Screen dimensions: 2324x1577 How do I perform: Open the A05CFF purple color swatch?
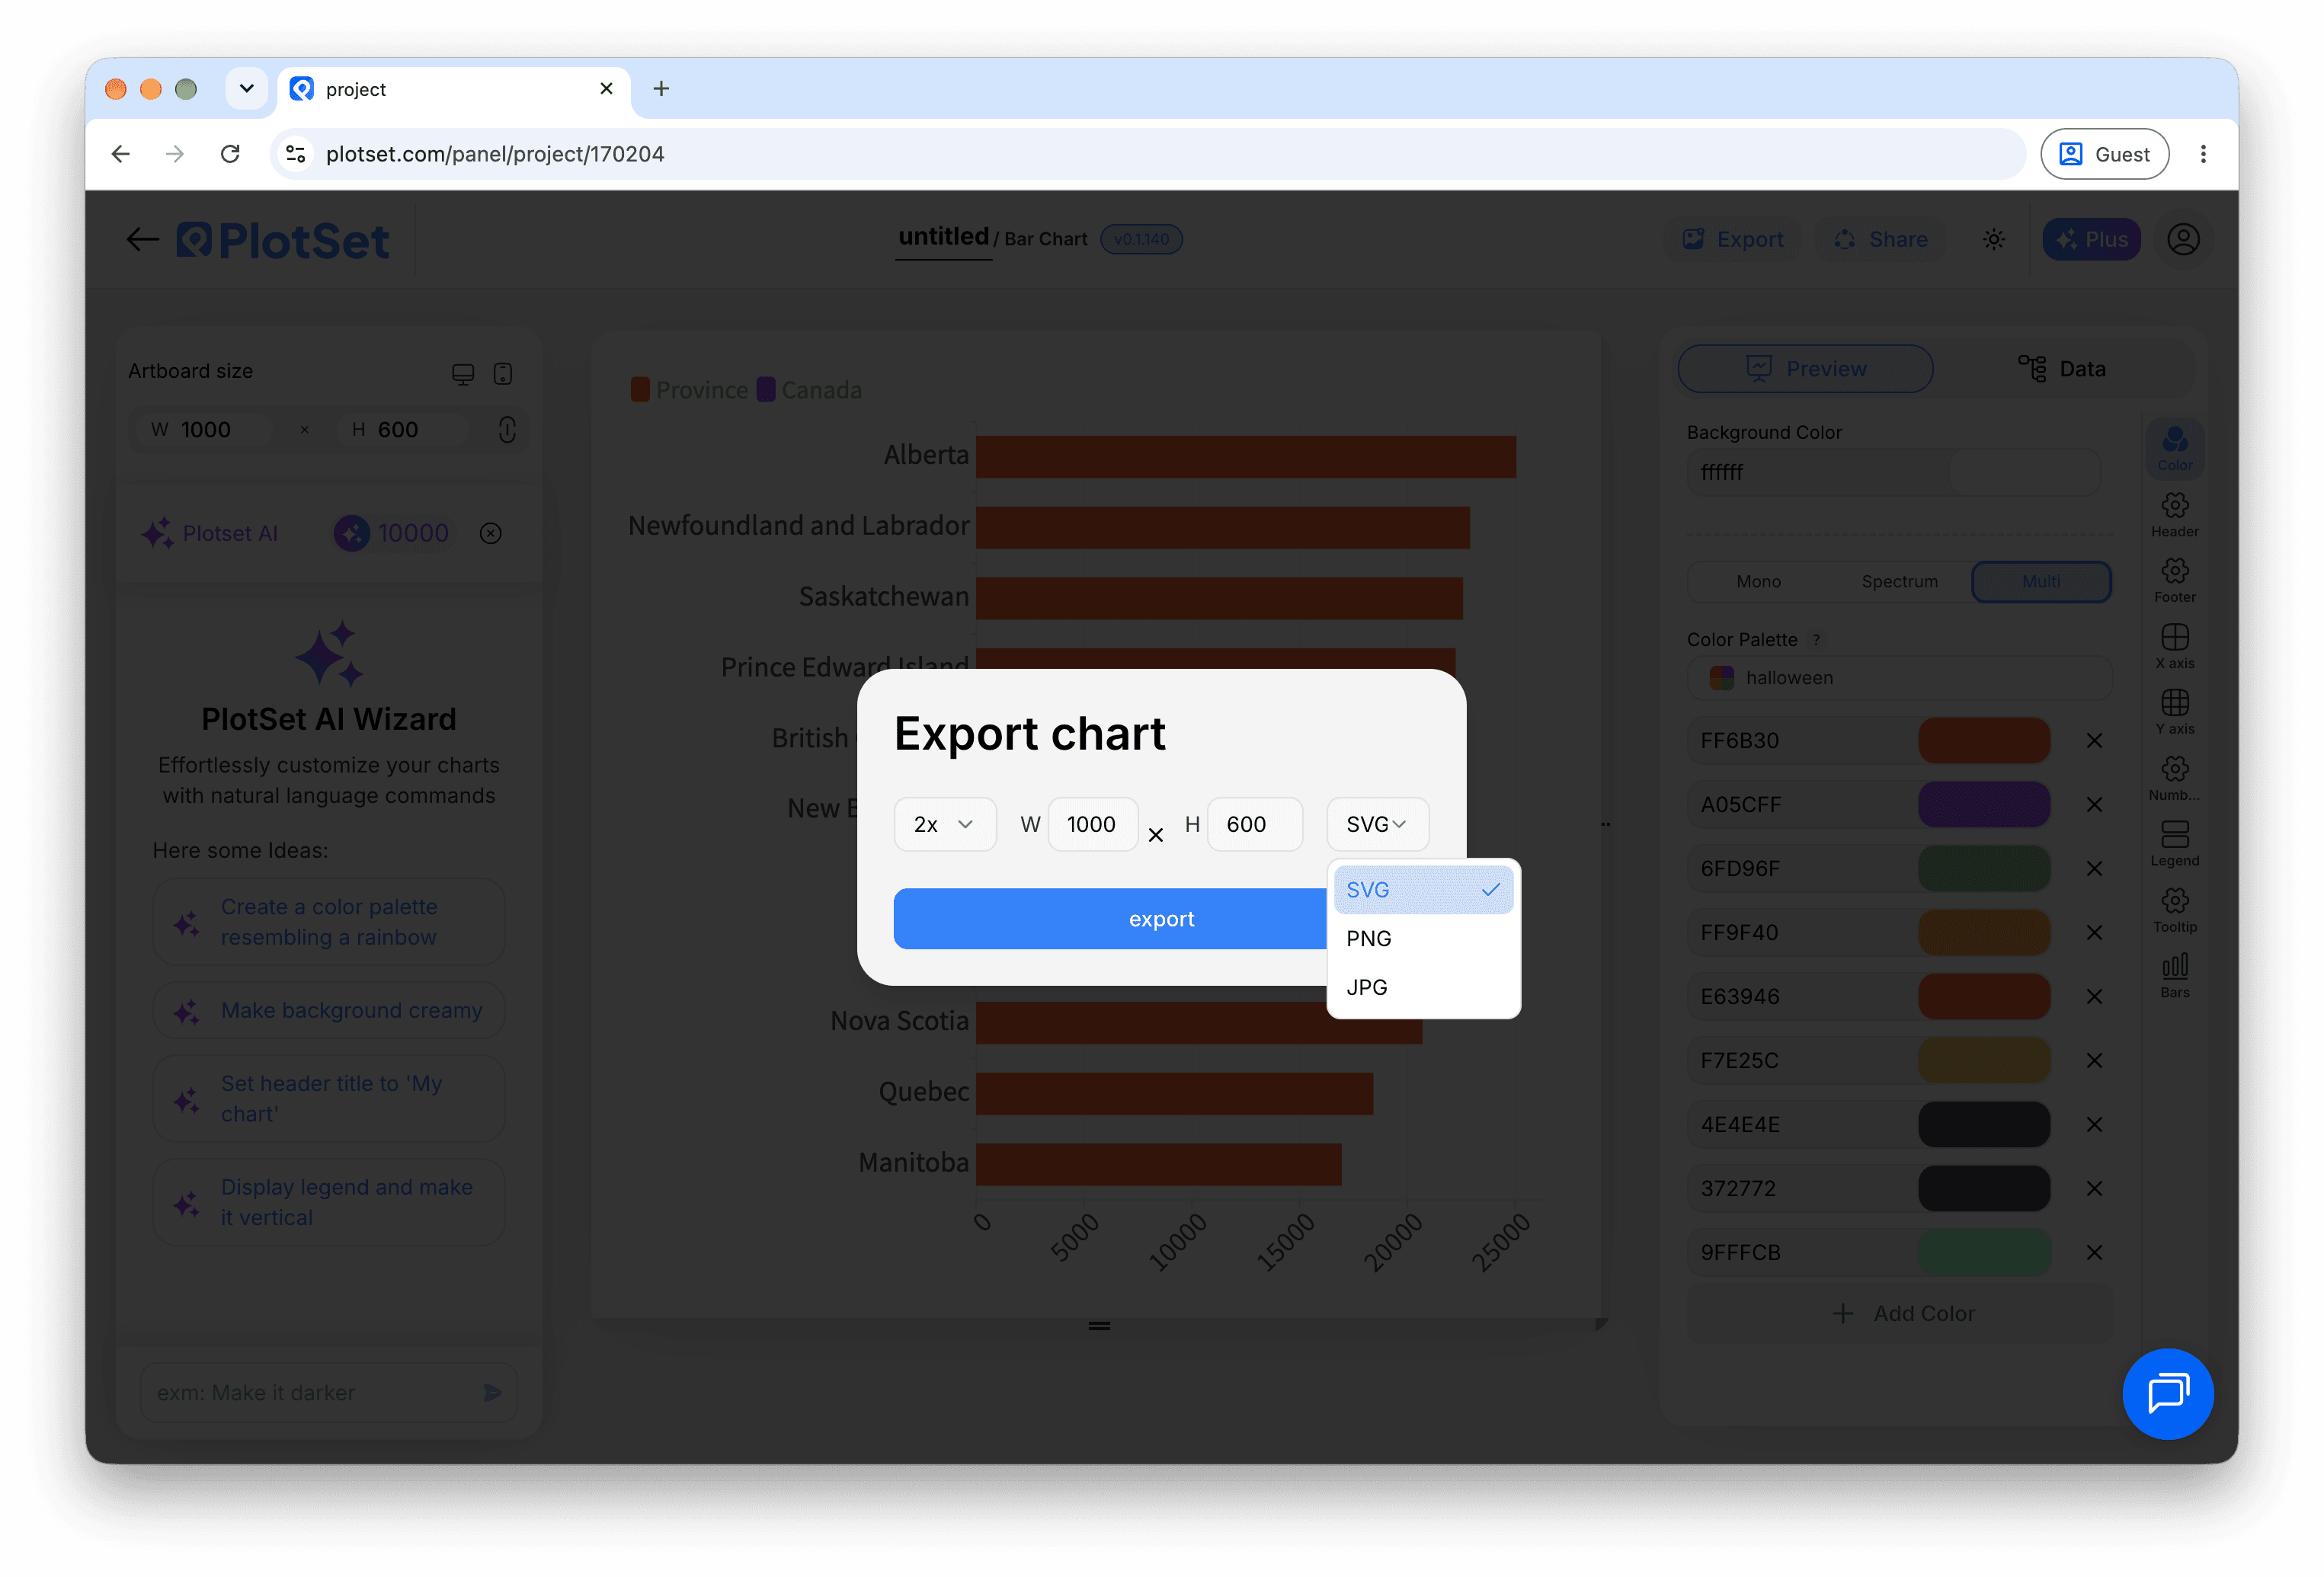(1983, 805)
